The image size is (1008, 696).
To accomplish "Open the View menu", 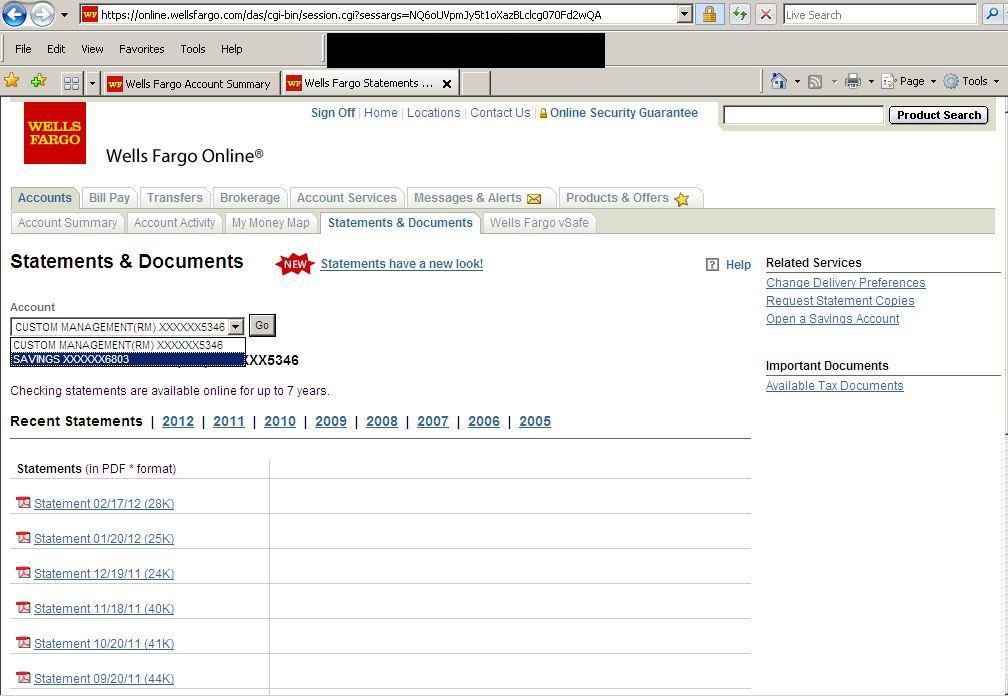I will (92, 49).
